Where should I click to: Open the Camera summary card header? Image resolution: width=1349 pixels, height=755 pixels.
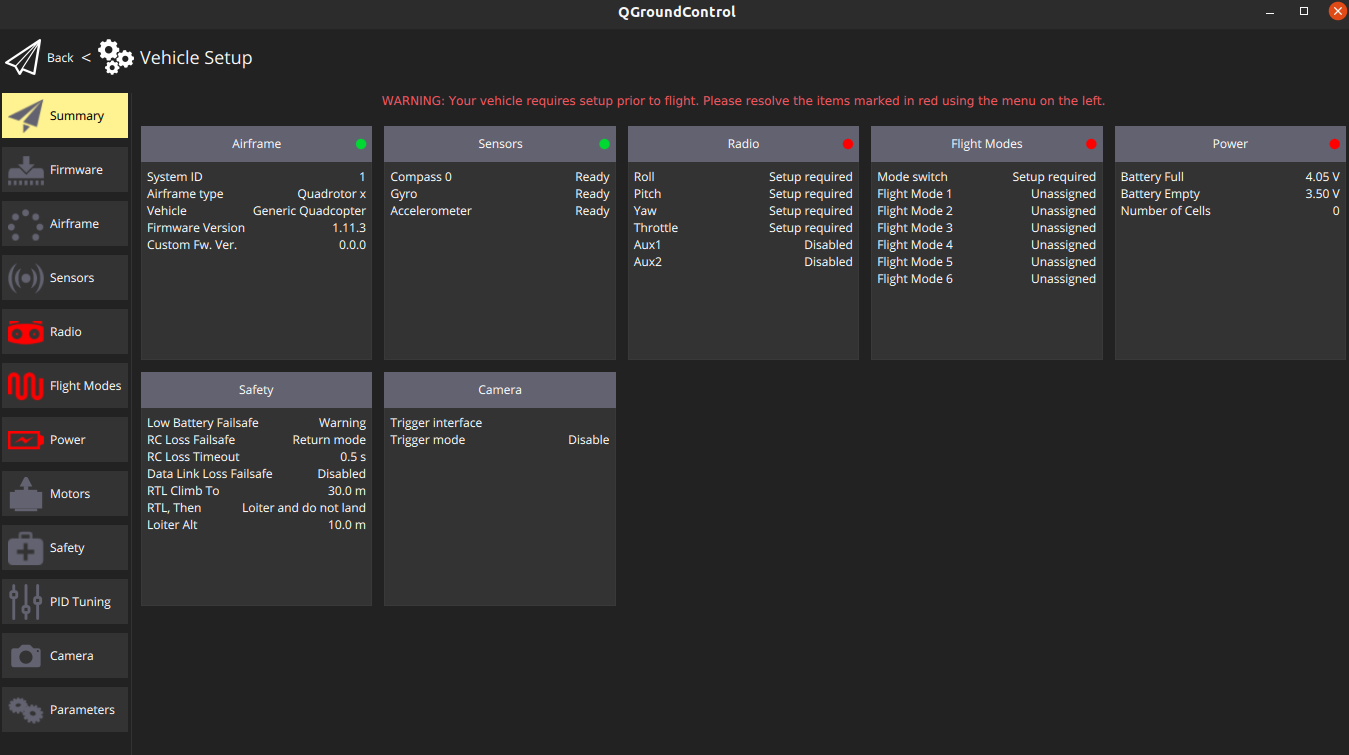(500, 390)
